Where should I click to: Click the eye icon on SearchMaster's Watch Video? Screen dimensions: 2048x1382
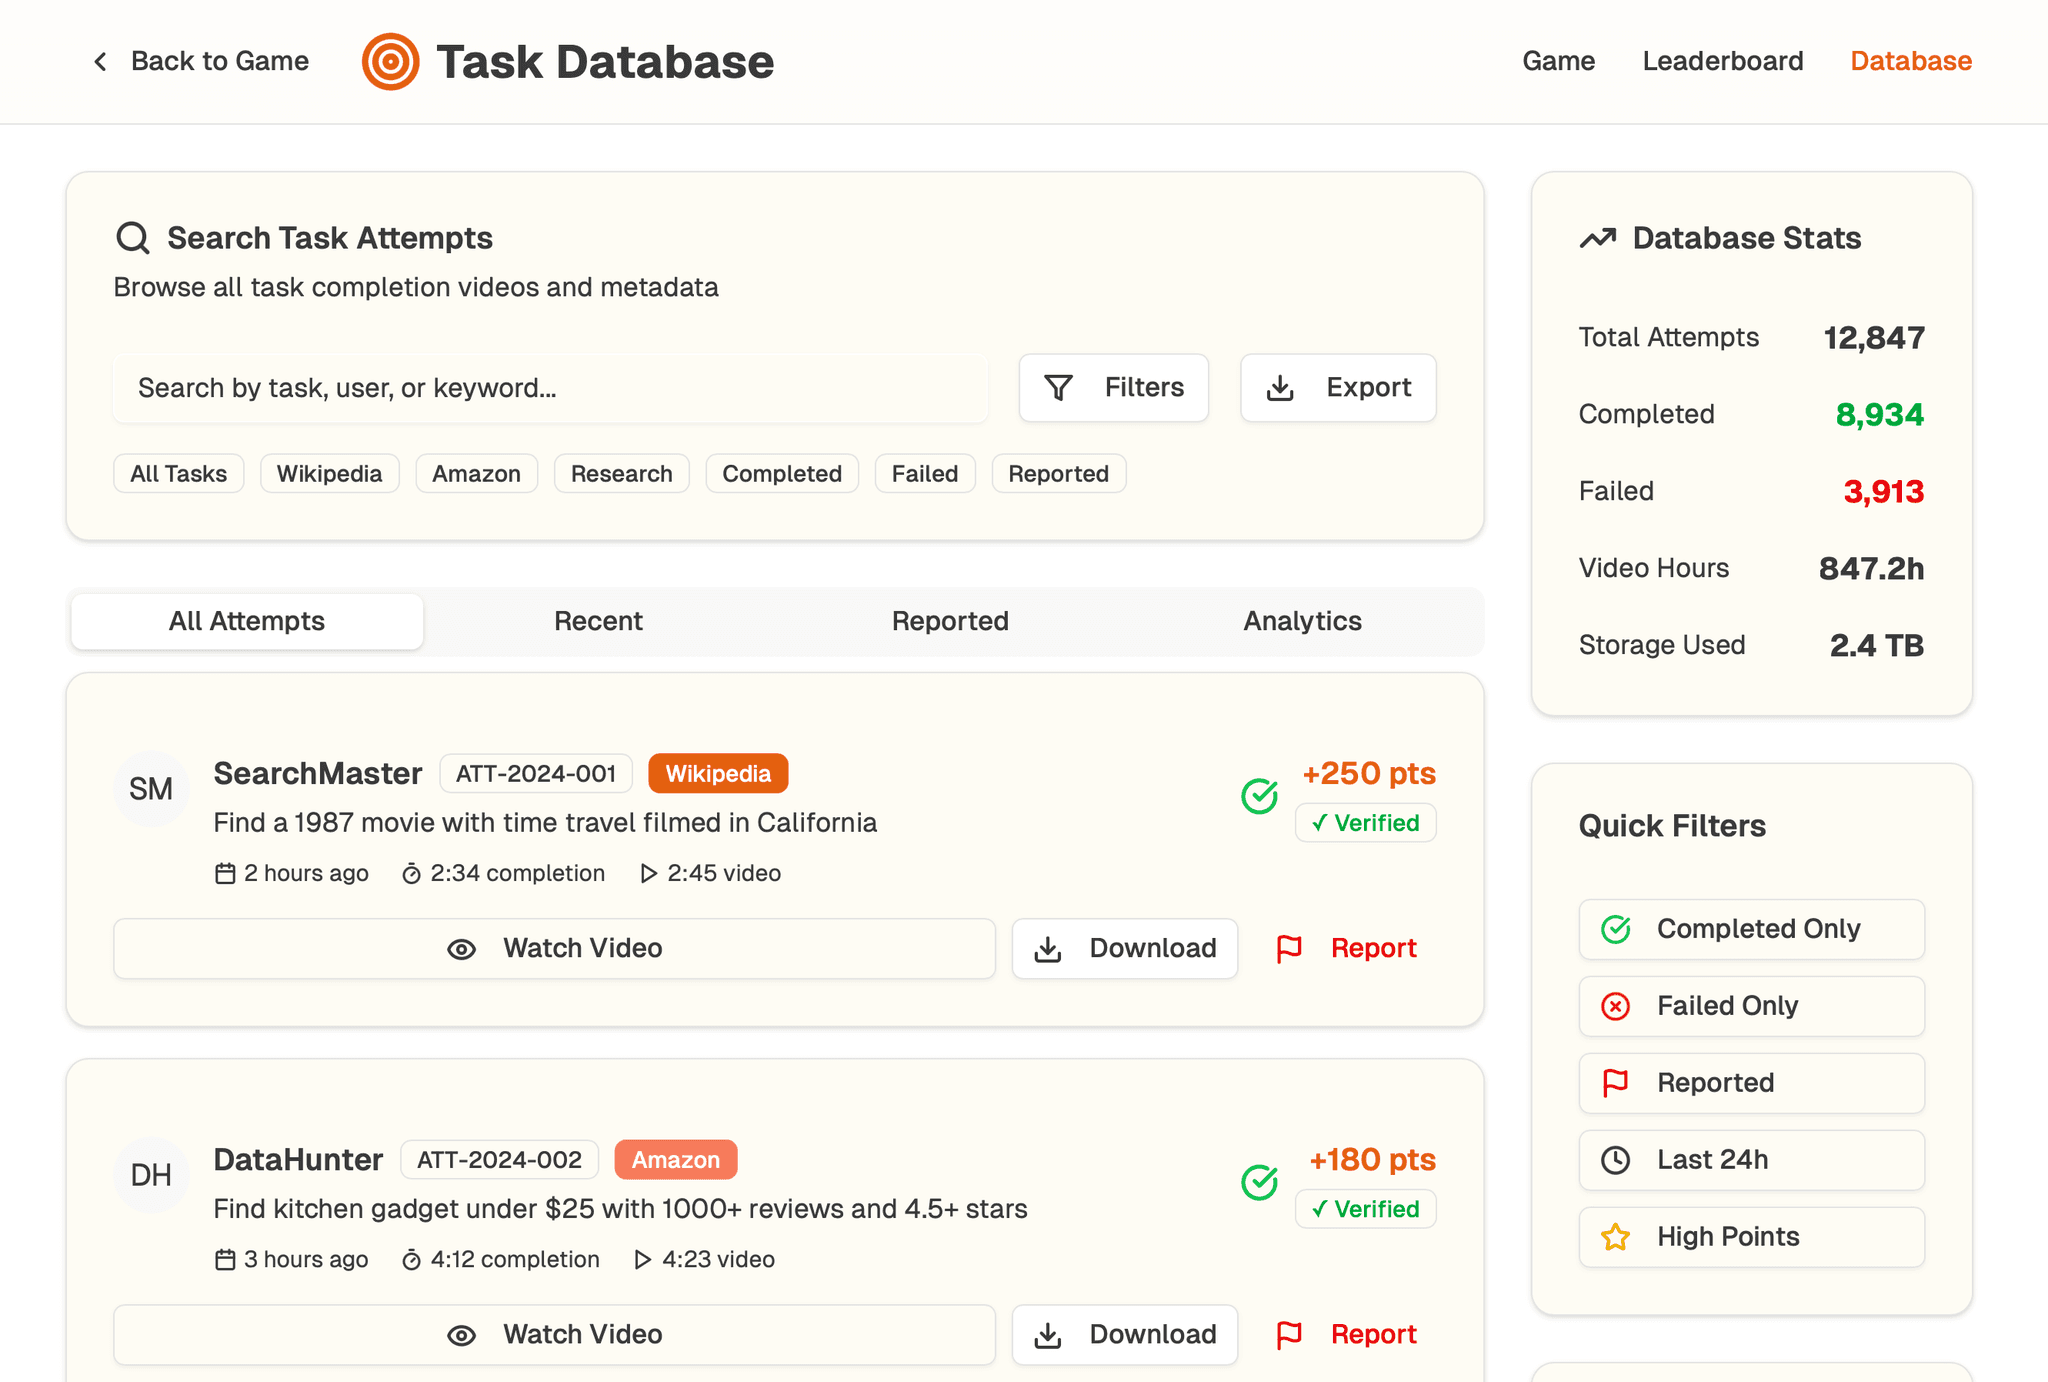click(x=461, y=949)
